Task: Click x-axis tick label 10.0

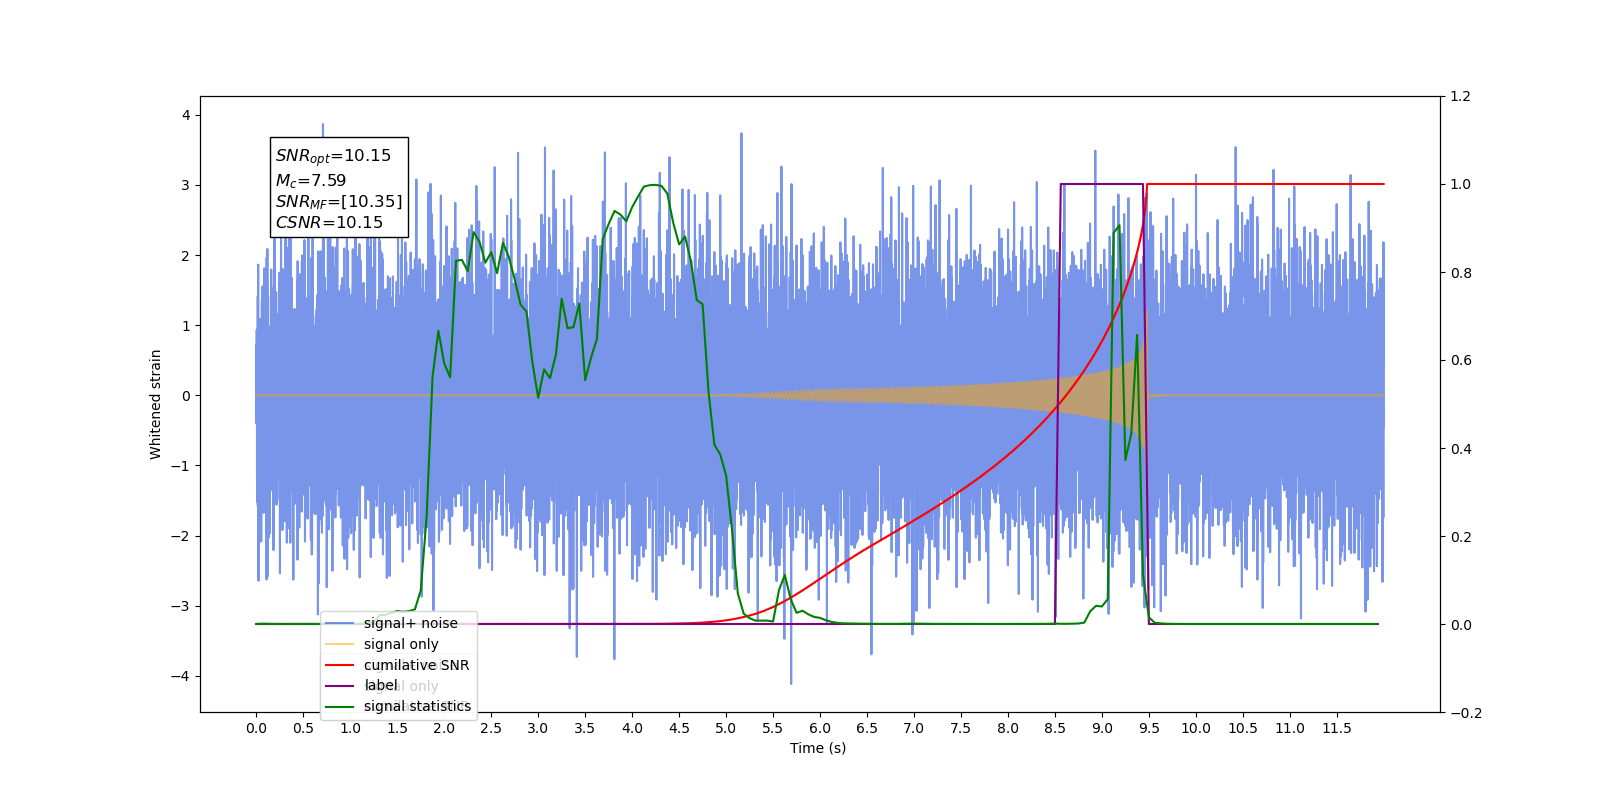Action: (x=1196, y=728)
